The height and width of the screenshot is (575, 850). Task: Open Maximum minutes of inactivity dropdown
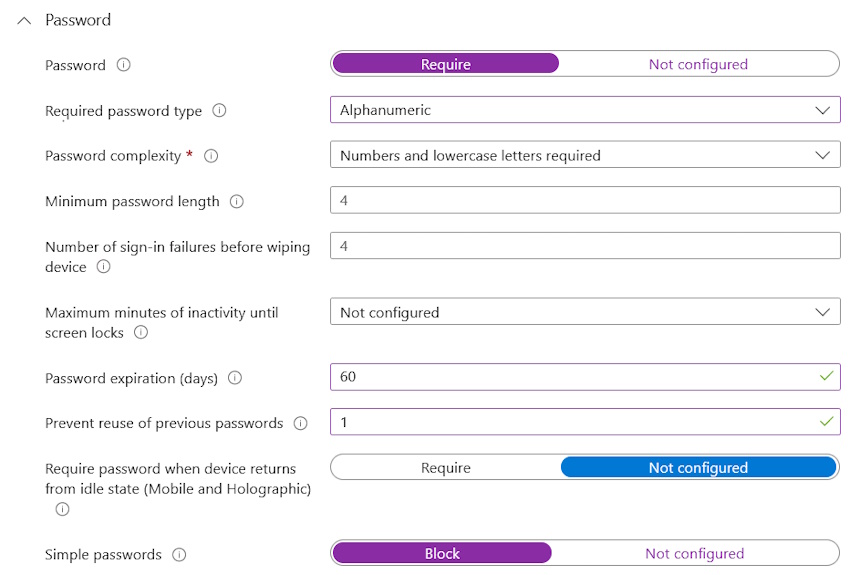pos(585,312)
